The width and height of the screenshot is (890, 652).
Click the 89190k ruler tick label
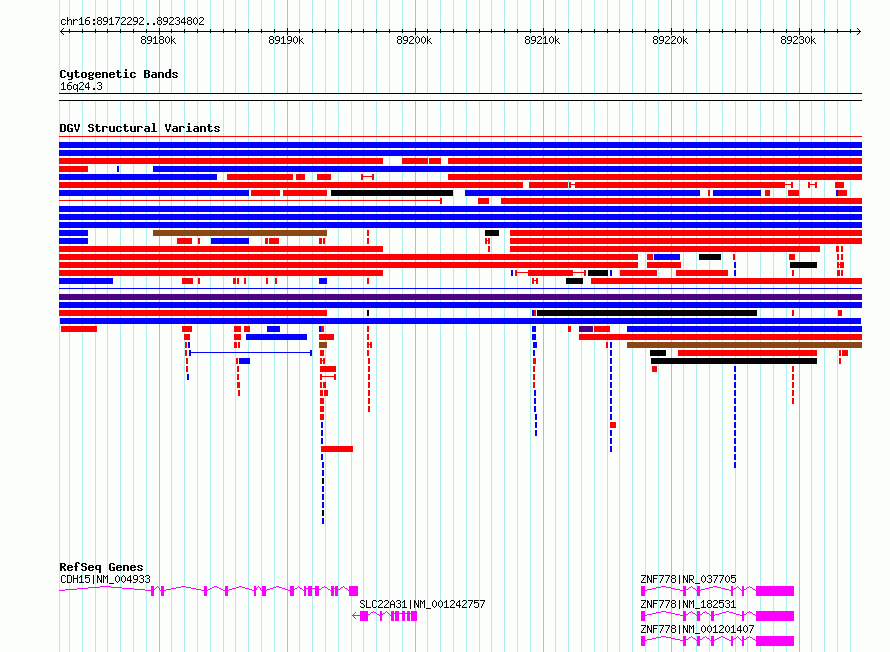pyautogui.click(x=286, y=40)
